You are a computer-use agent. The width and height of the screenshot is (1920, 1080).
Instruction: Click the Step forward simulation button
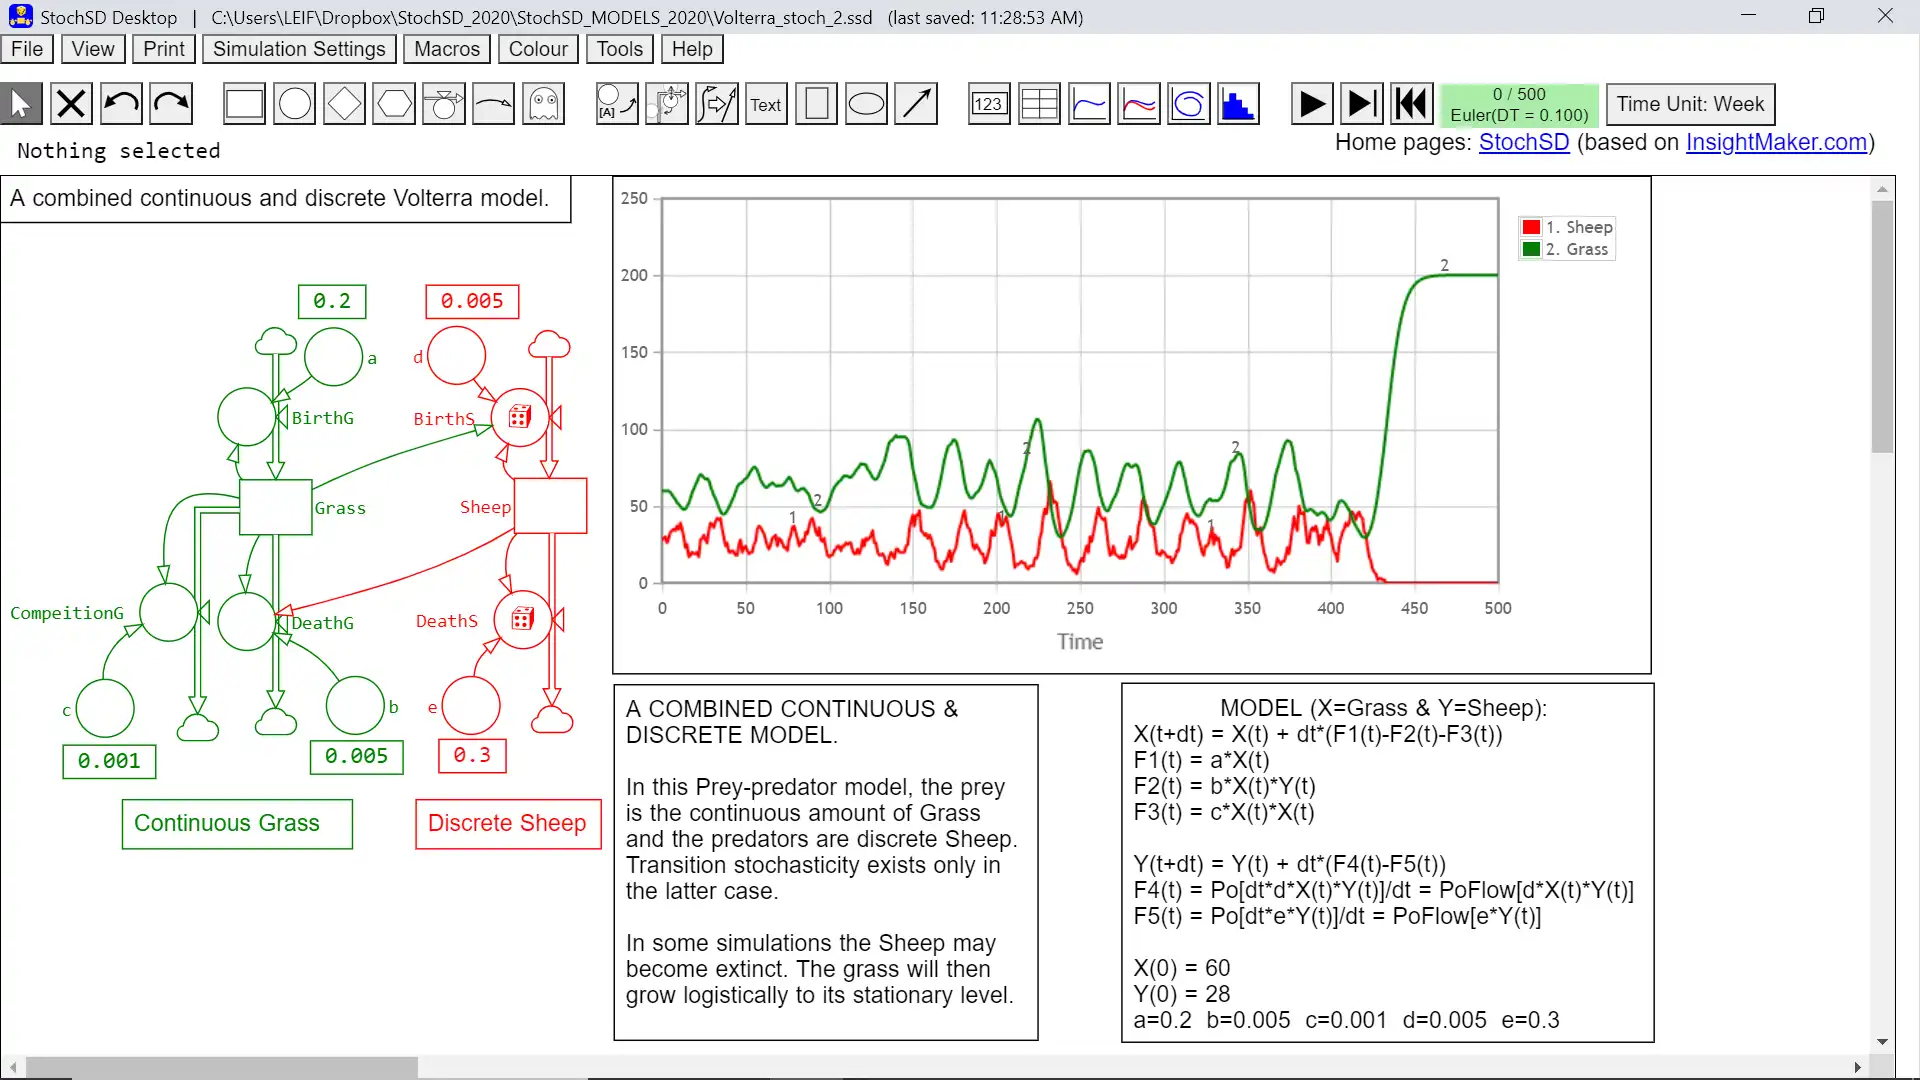coord(1360,103)
